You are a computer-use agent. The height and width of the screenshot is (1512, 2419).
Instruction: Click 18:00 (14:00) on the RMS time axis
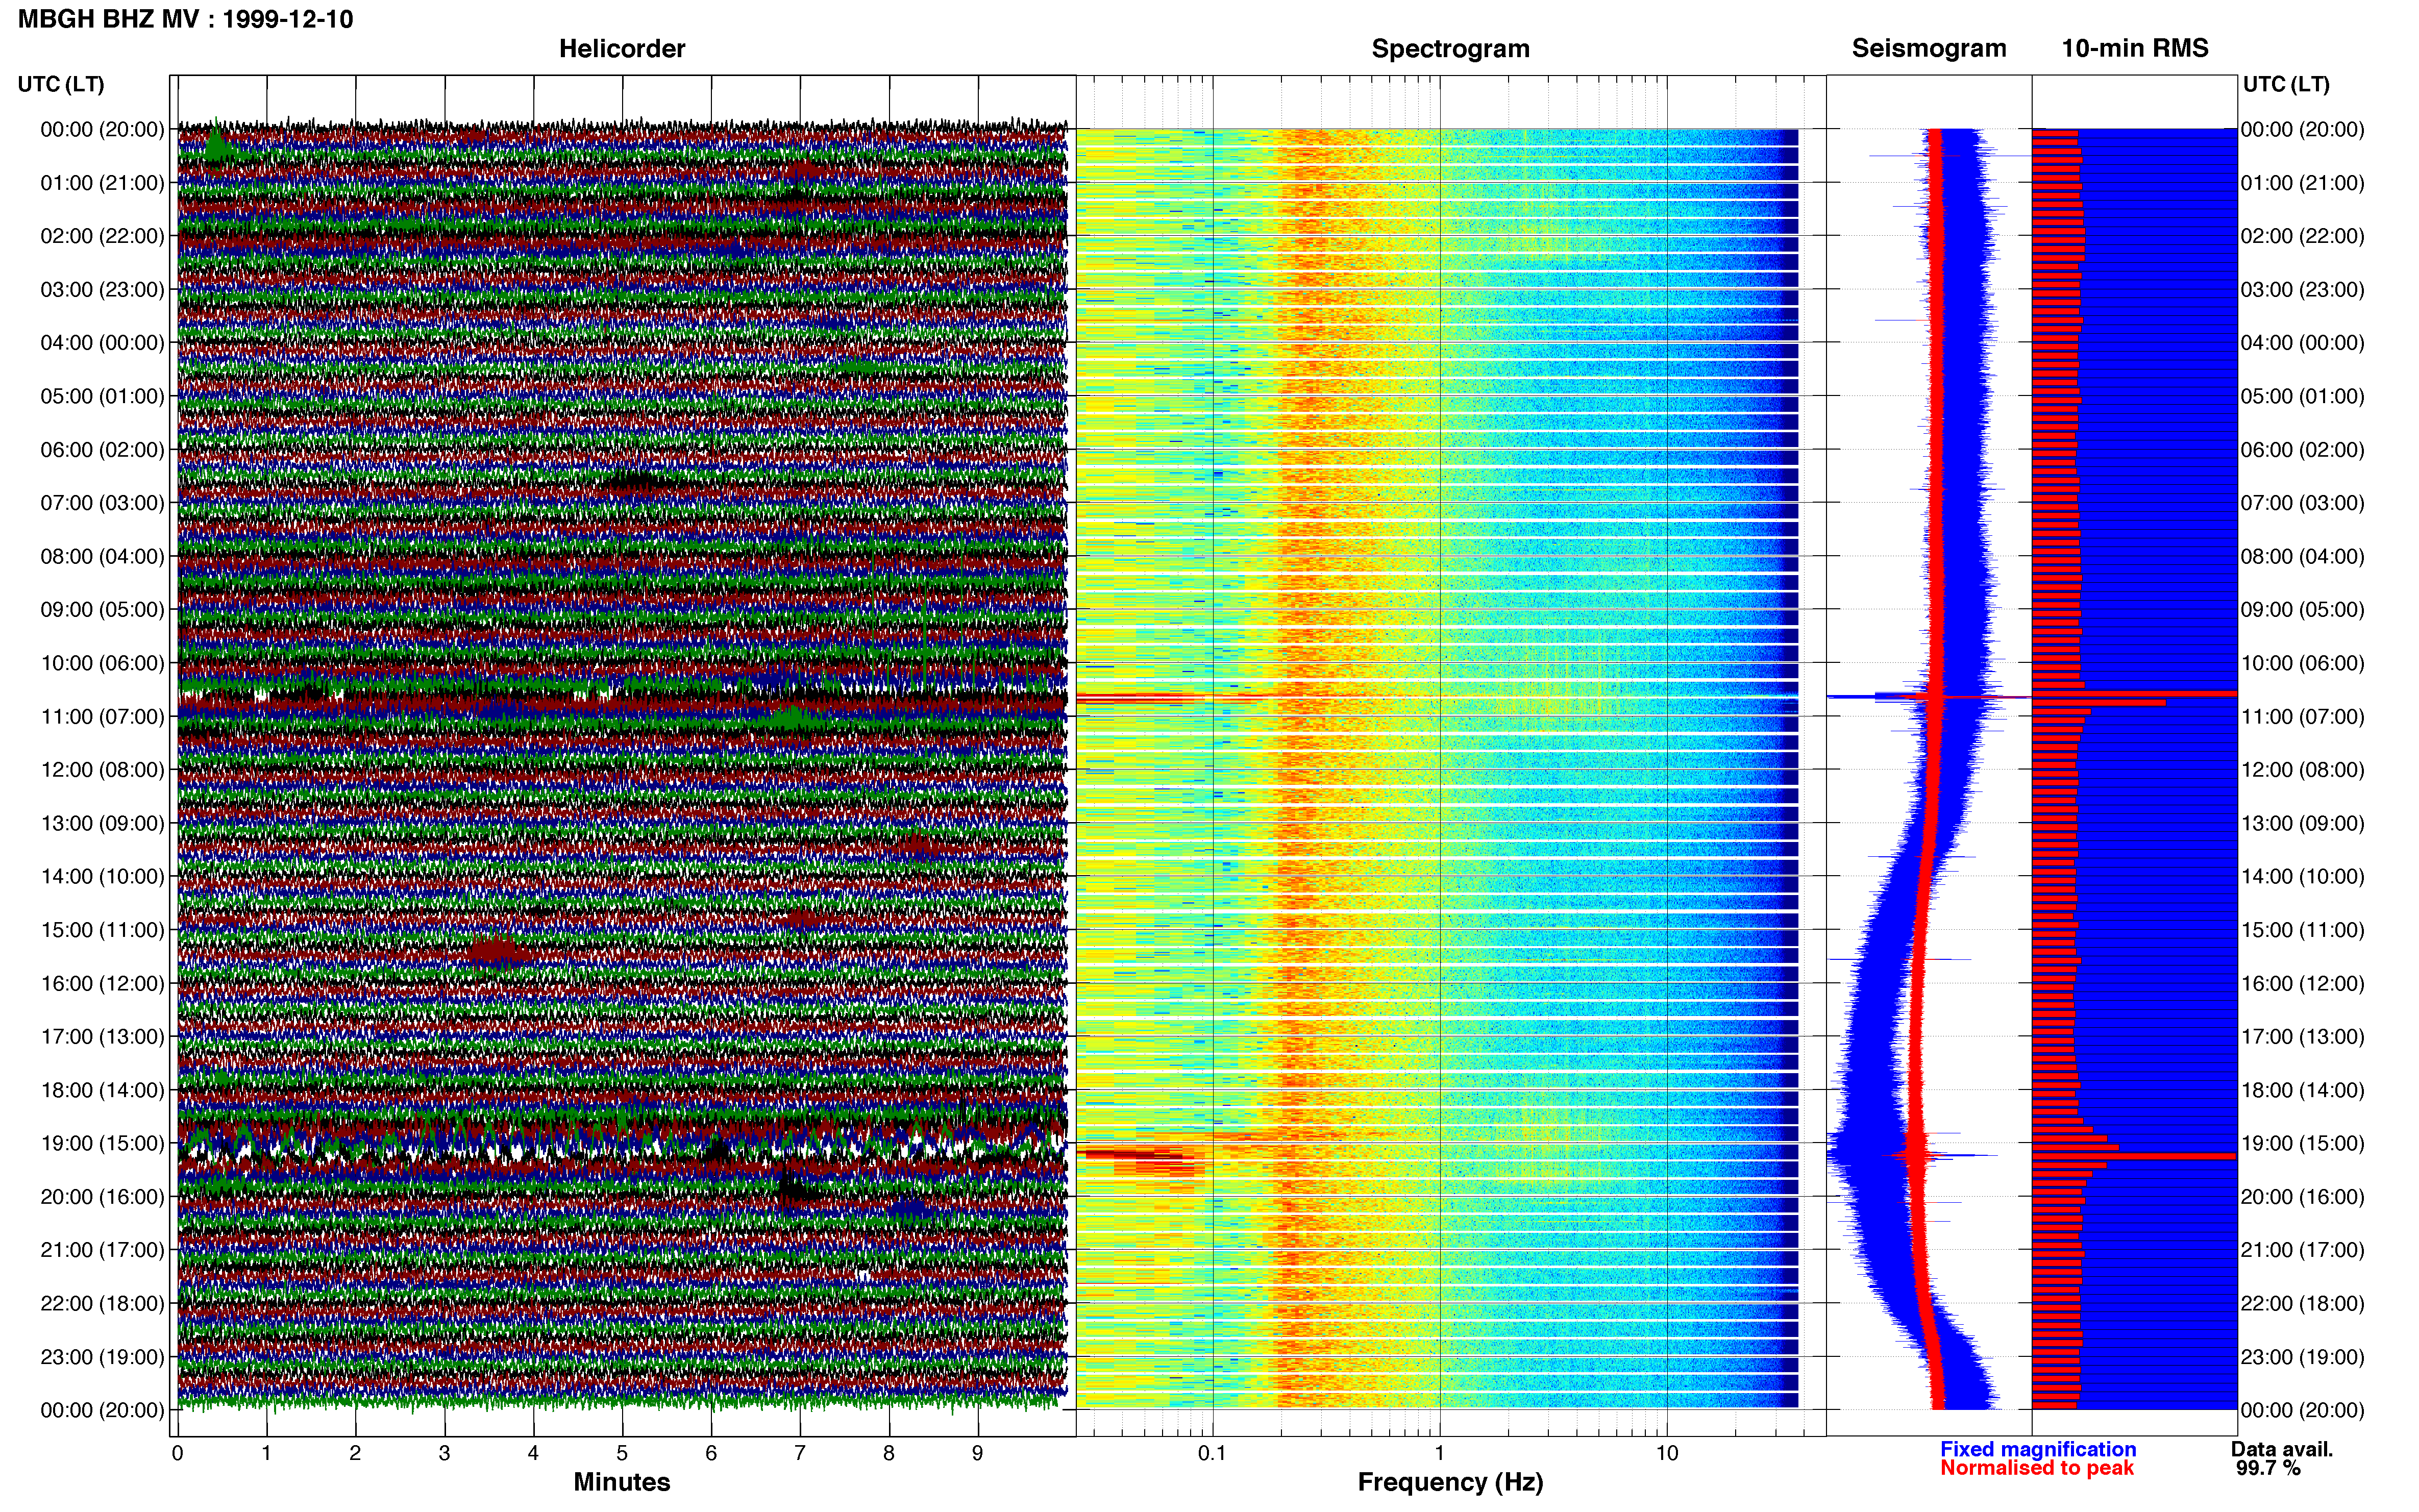coord(2303,1090)
